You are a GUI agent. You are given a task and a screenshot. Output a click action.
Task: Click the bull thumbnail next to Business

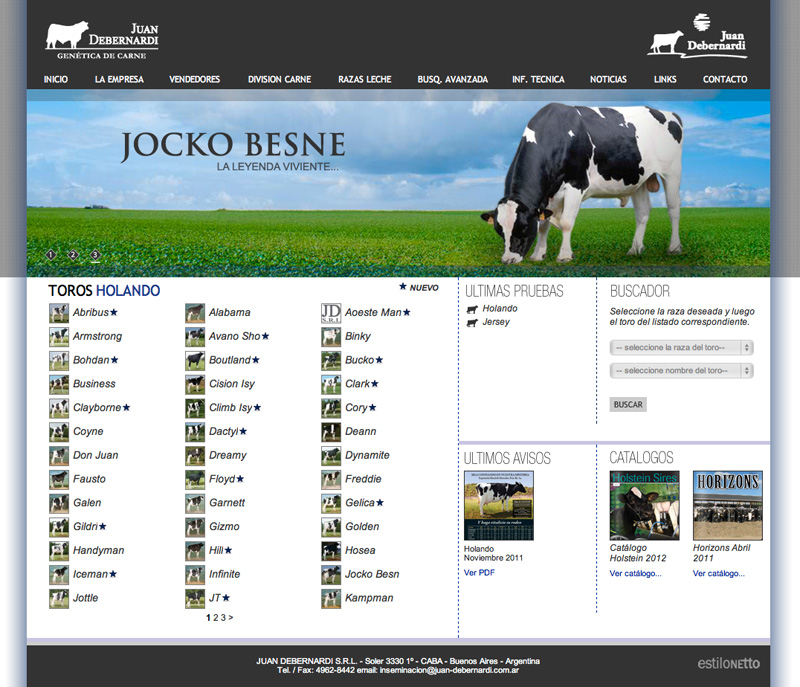(x=59, y=384)
